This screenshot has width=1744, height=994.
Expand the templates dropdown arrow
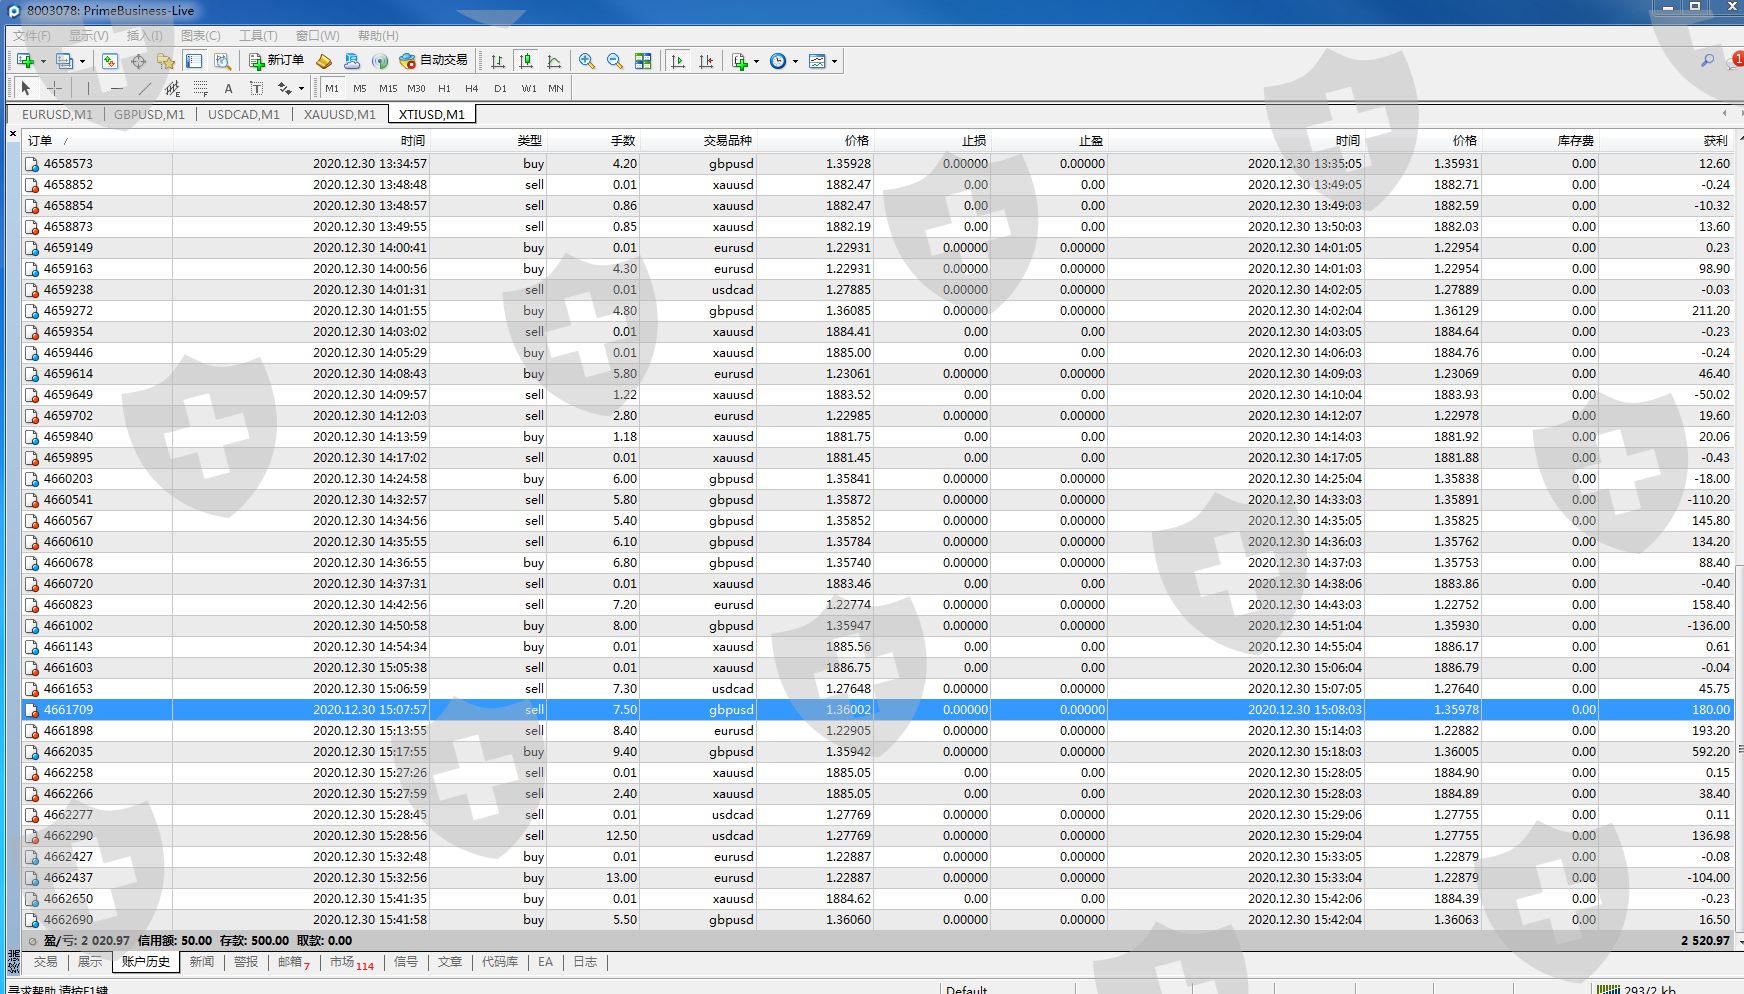(x=834, y=61)
